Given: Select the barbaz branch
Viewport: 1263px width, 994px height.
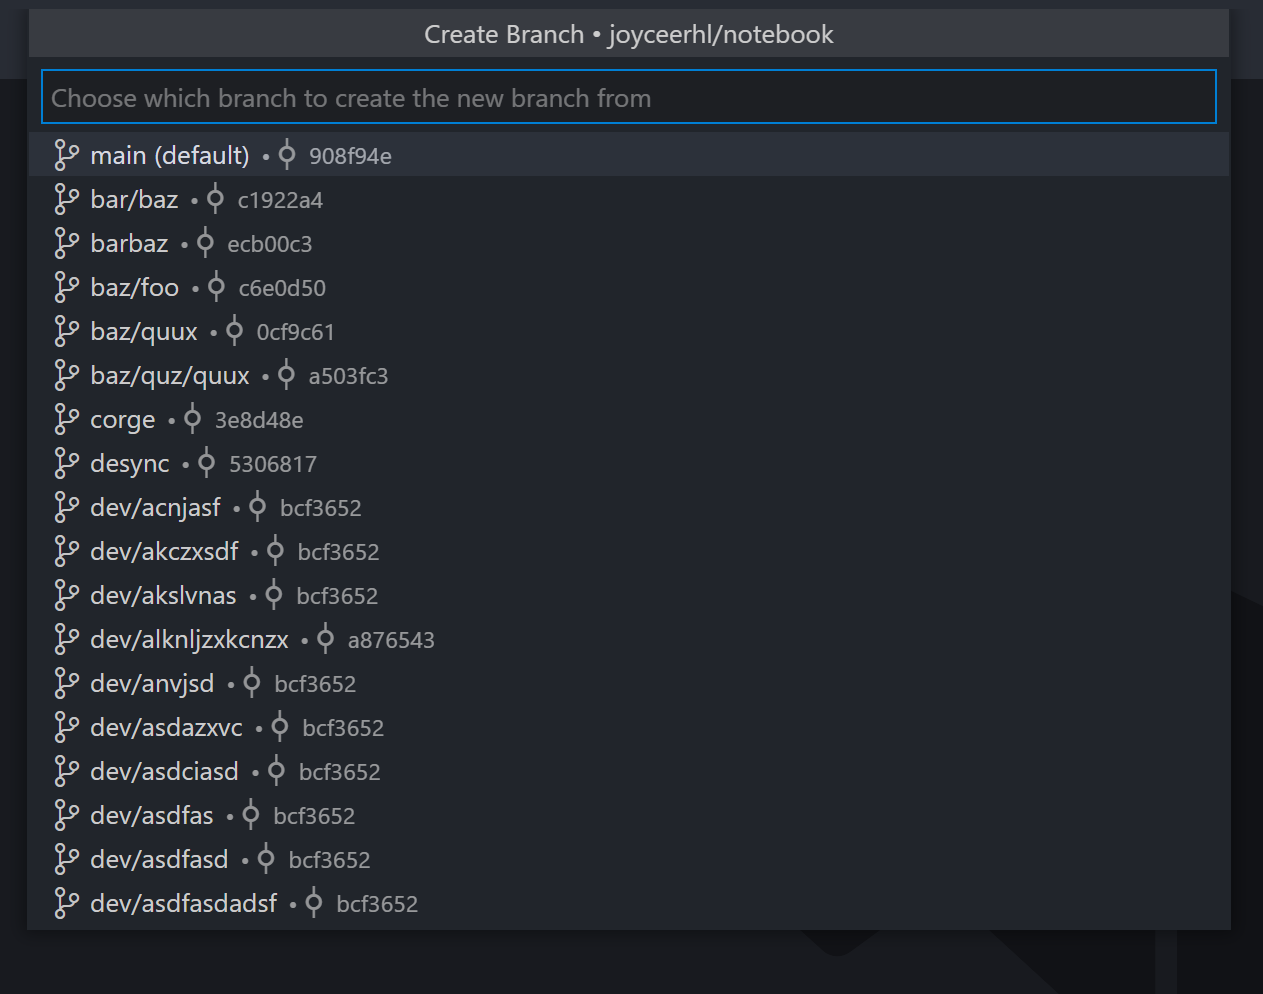Looking at the screenshot, I should pyautogui.click(x=129, y=243).
